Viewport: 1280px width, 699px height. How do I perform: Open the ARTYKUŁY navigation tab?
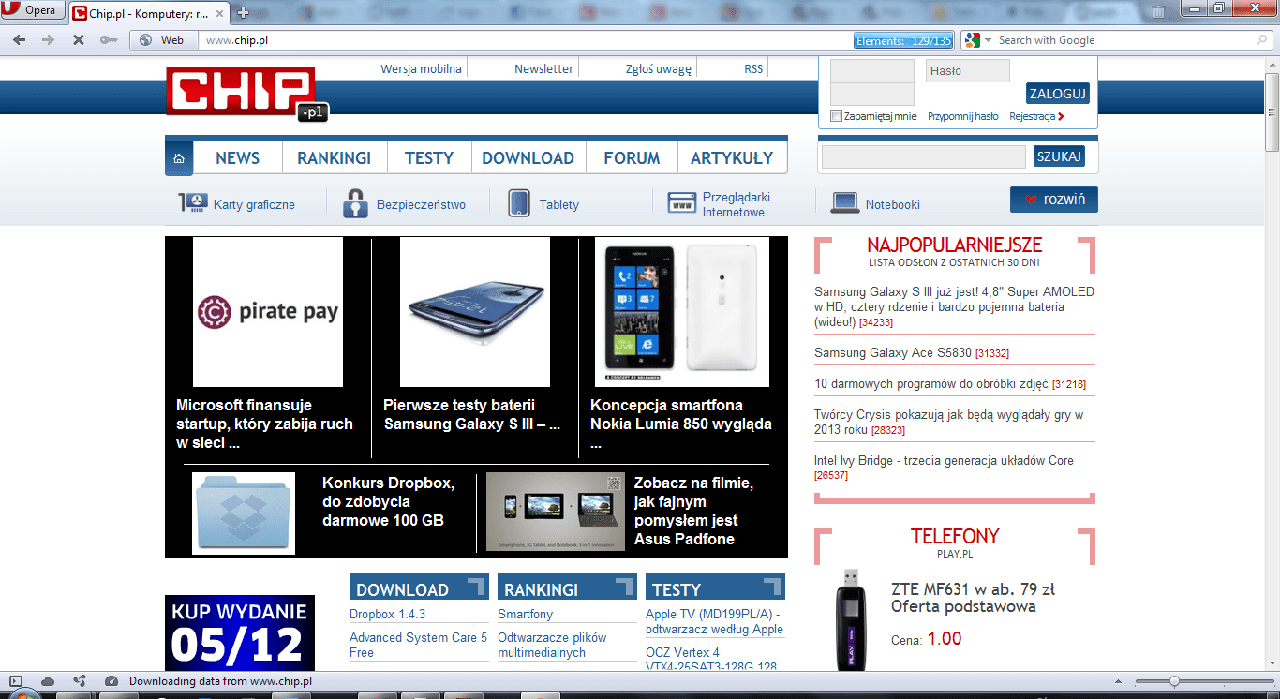[732, 158]
